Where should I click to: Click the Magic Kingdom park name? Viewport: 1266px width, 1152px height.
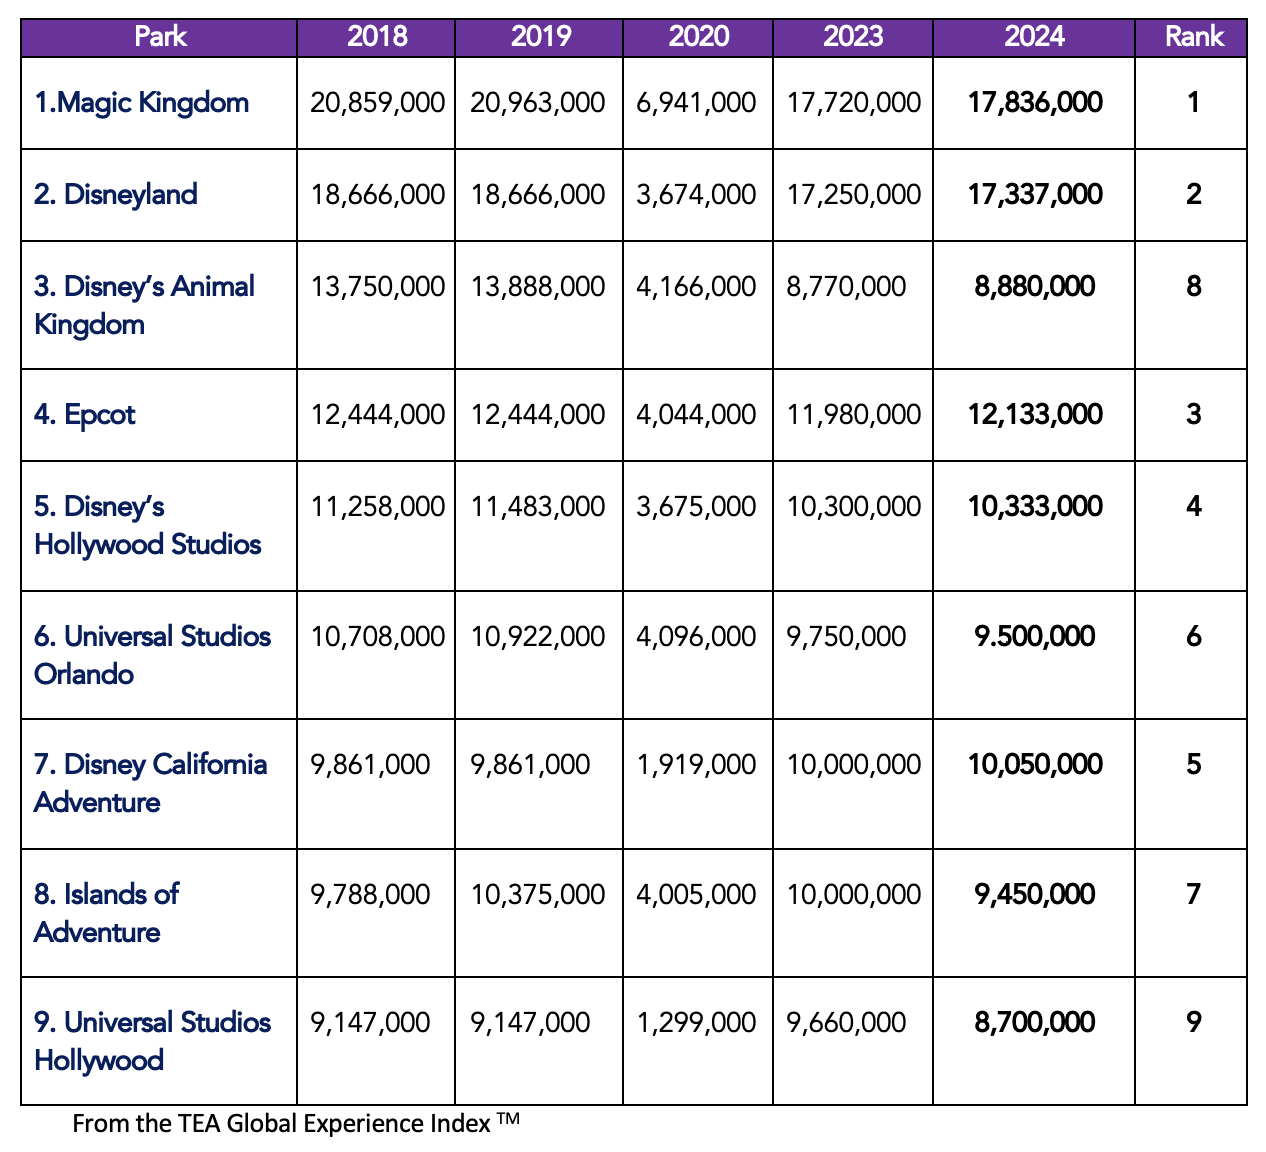pyautogui.click(x=141, y=103)
